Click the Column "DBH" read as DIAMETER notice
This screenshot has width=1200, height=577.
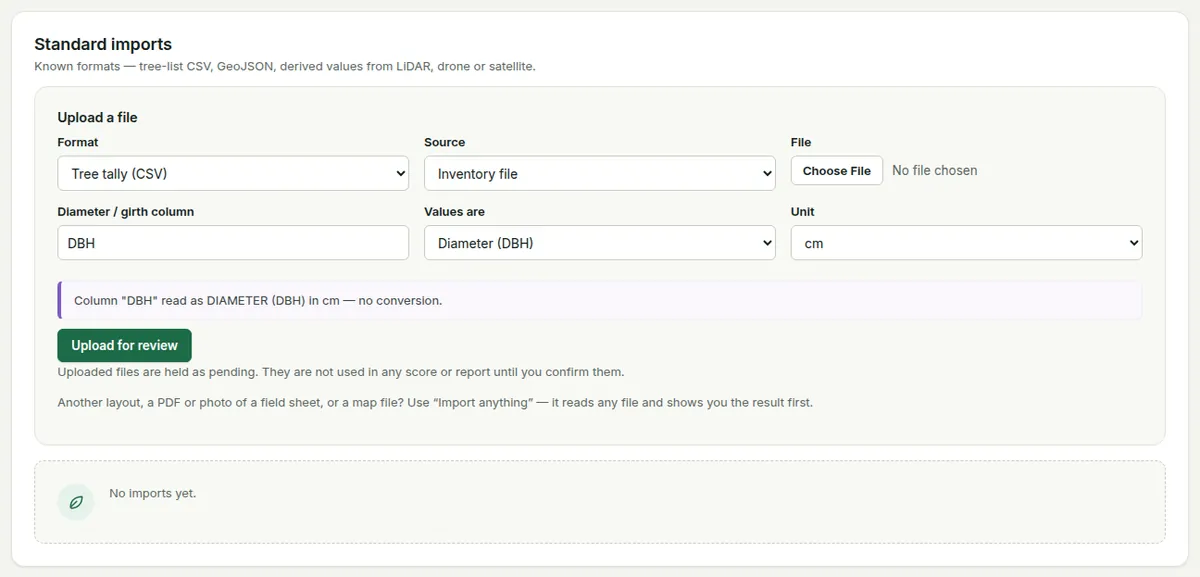600,300
